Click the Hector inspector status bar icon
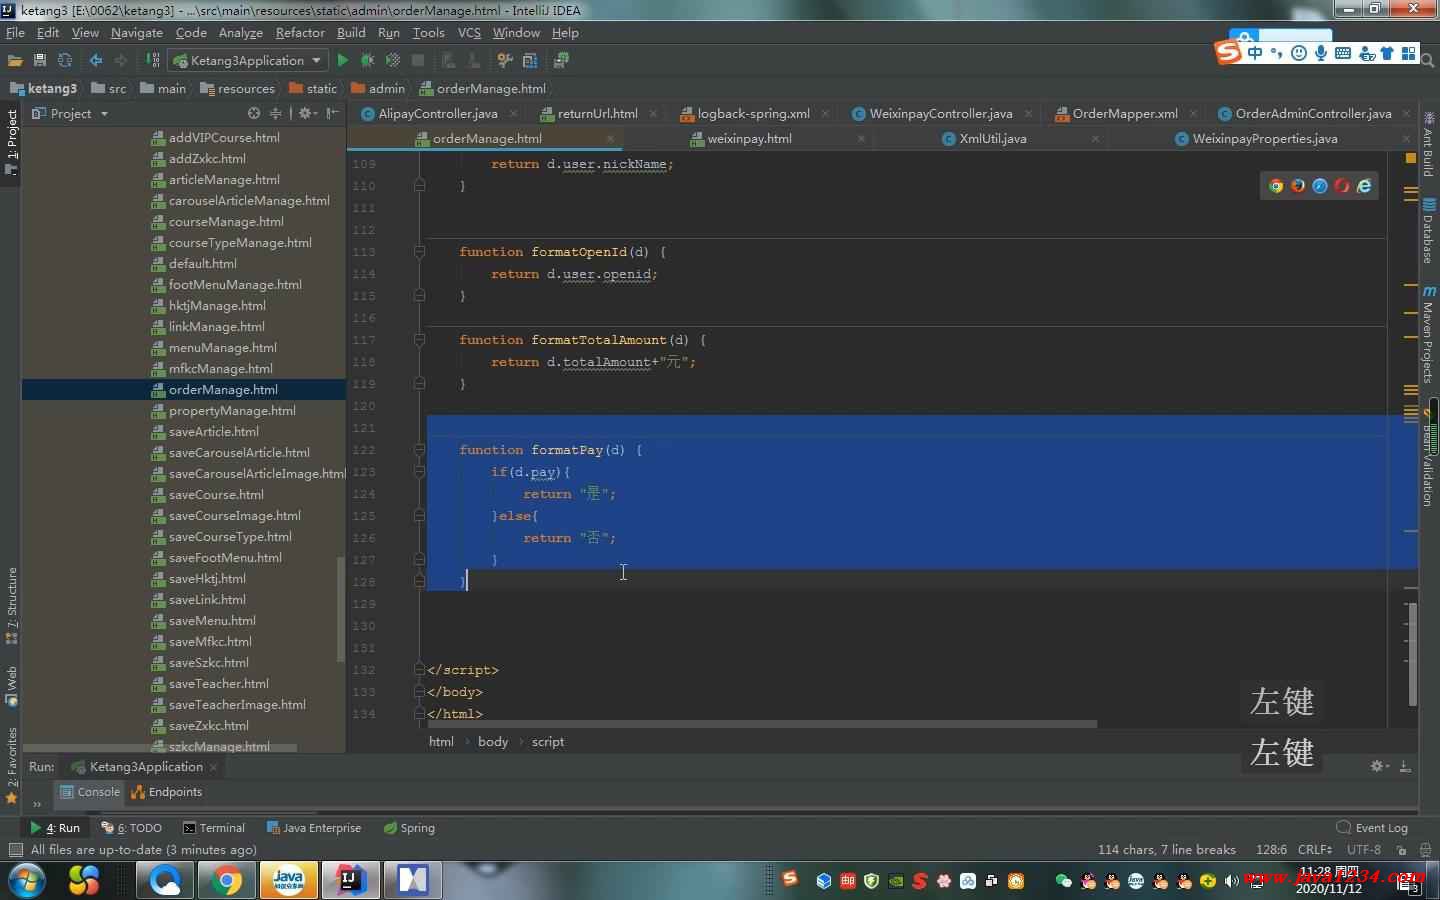This screenshot has width=1440, height=900. 1425,850
